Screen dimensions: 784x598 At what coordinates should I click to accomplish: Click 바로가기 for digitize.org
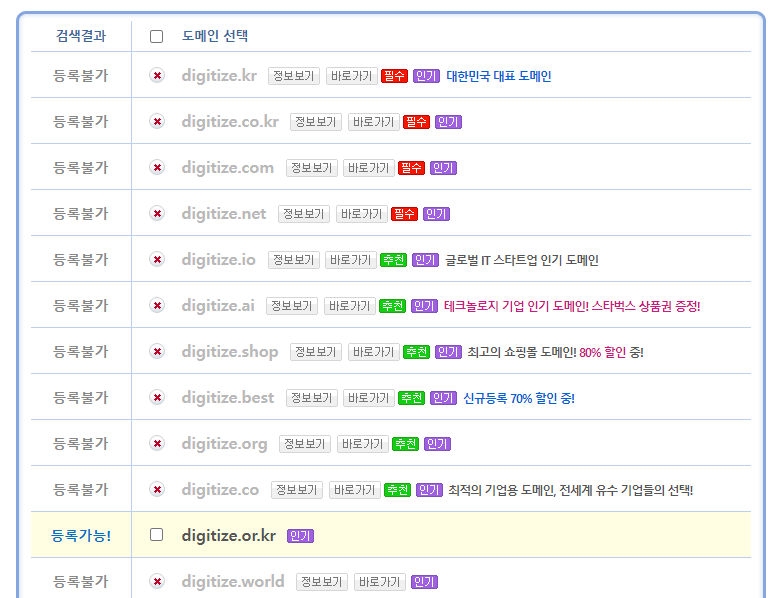click(362, 444)
